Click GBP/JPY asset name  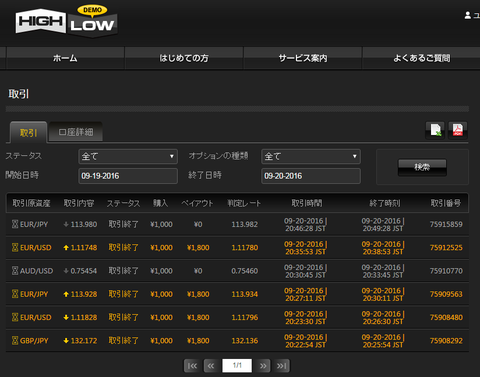(x=34, y=341)
